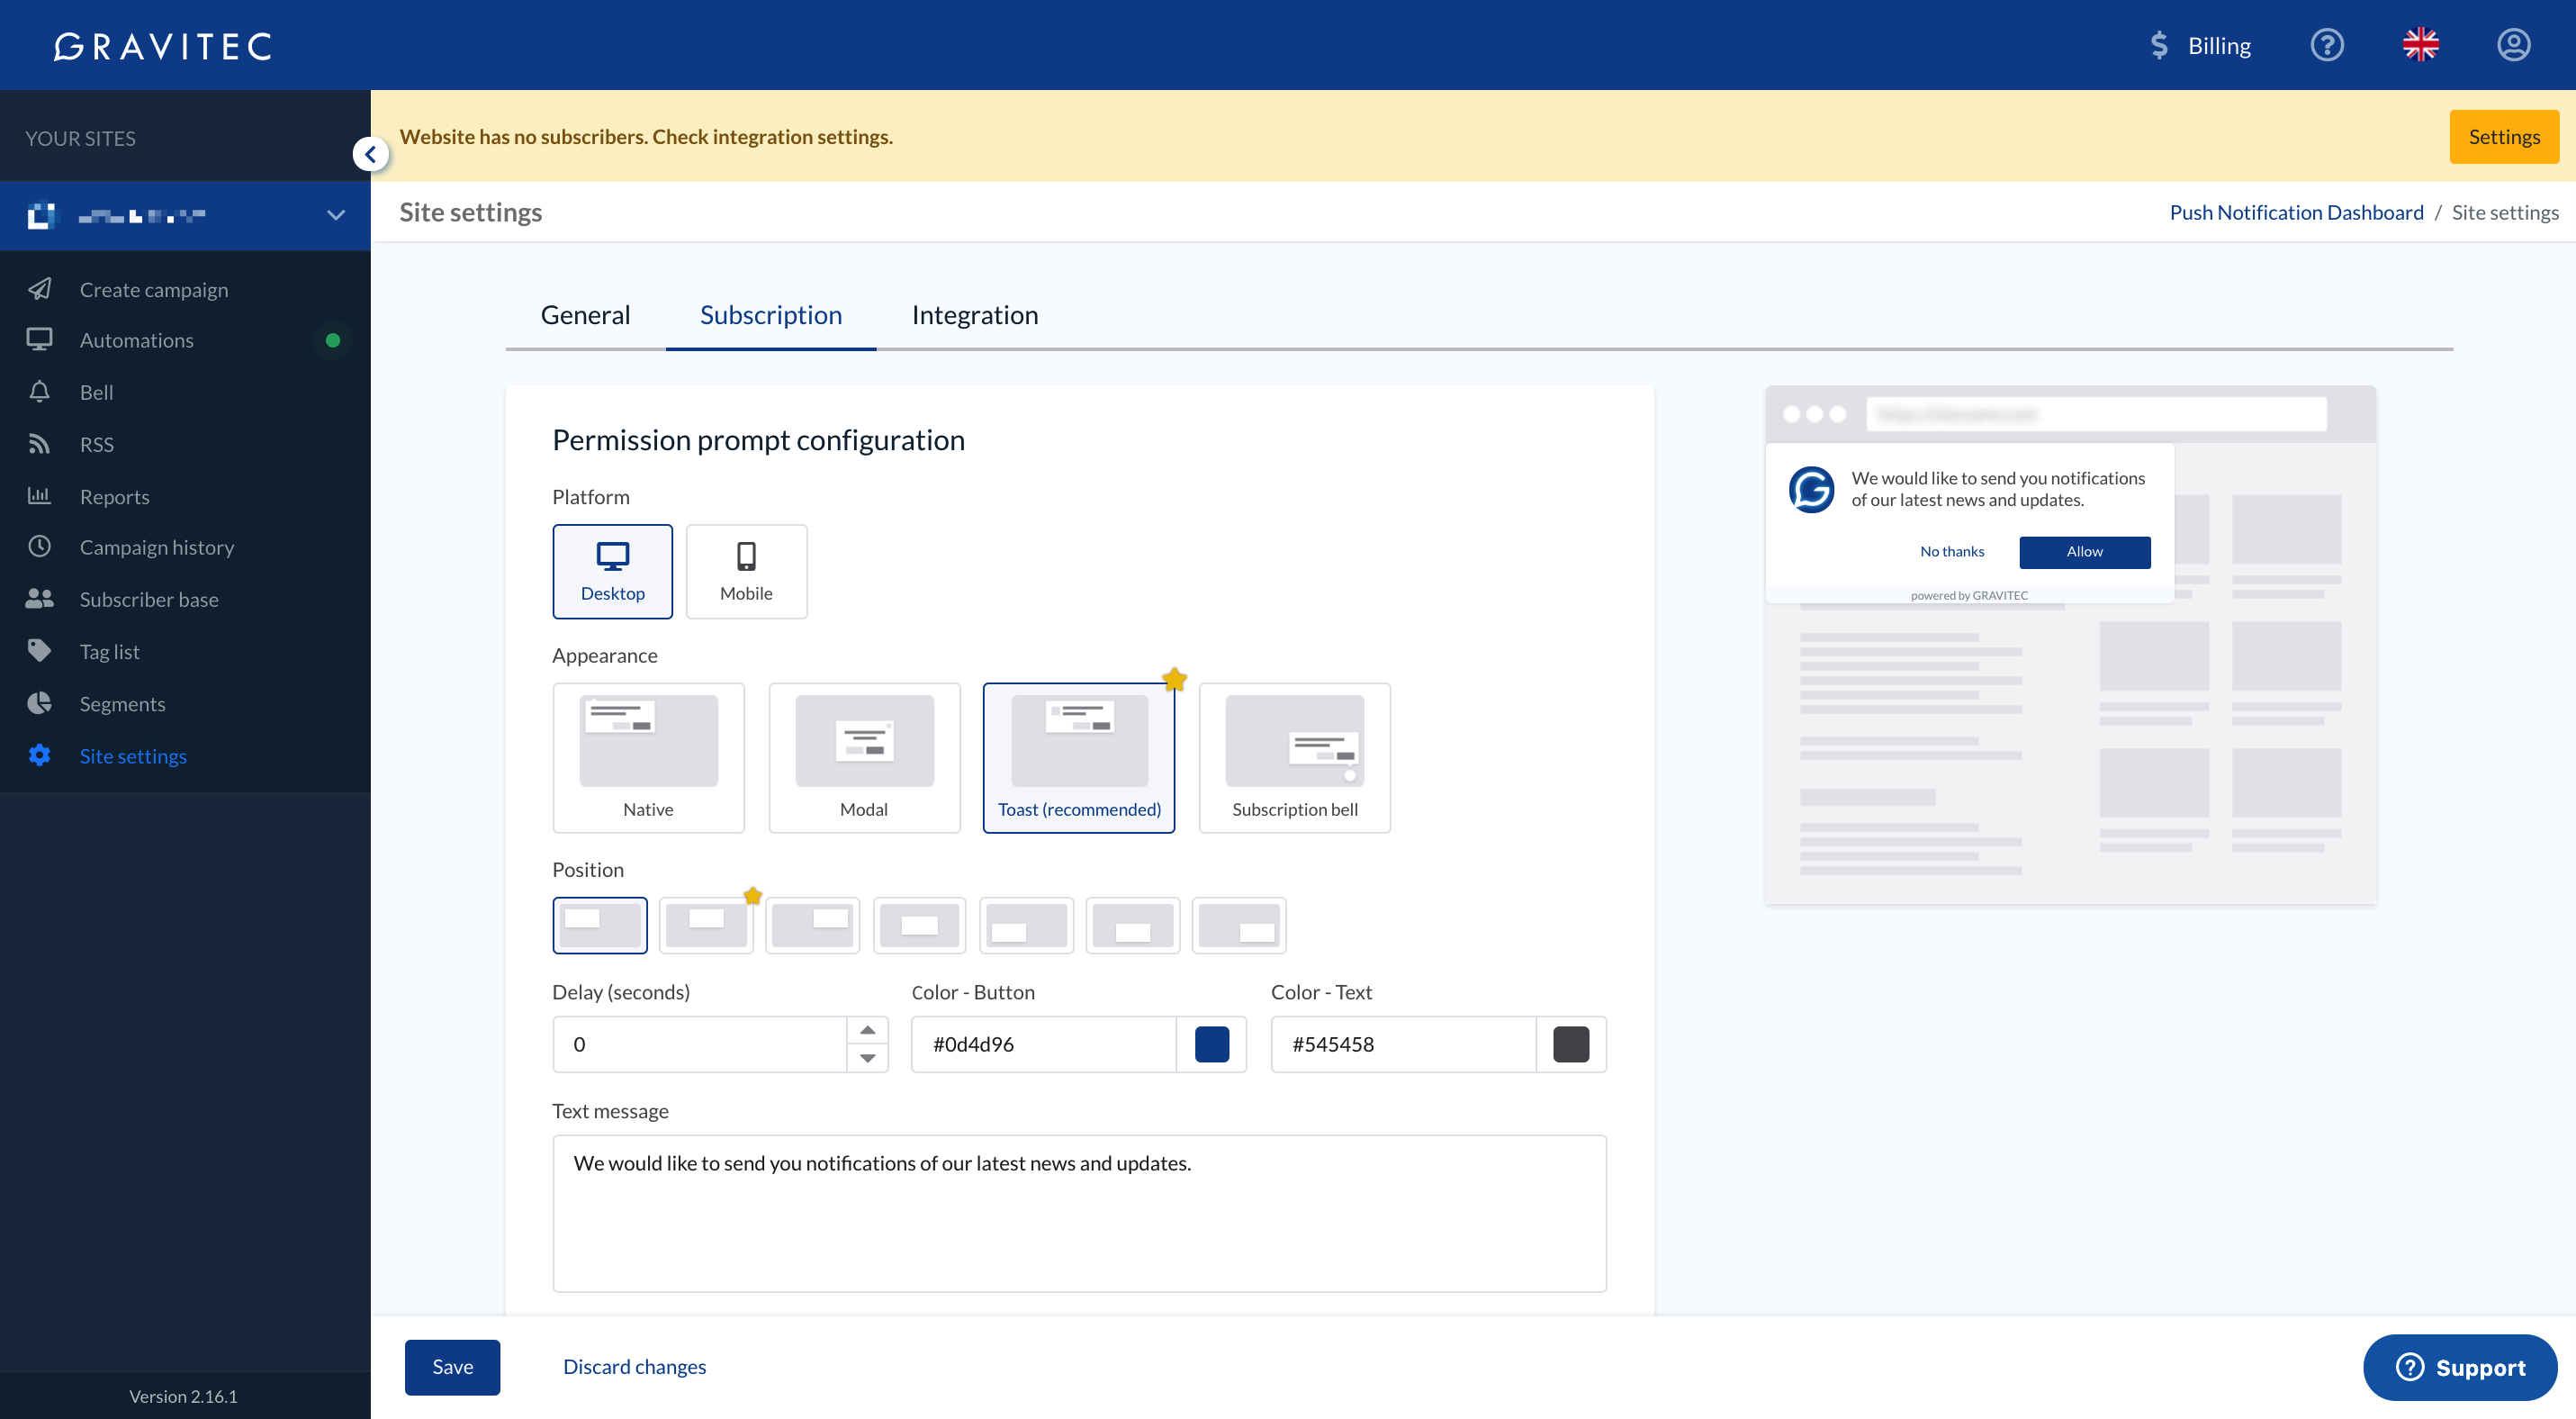Image resolution: width=2576 pixels, height=1419 pixels.
Task: Set position to bottom-center
Action: click(x=1132, y=925)
